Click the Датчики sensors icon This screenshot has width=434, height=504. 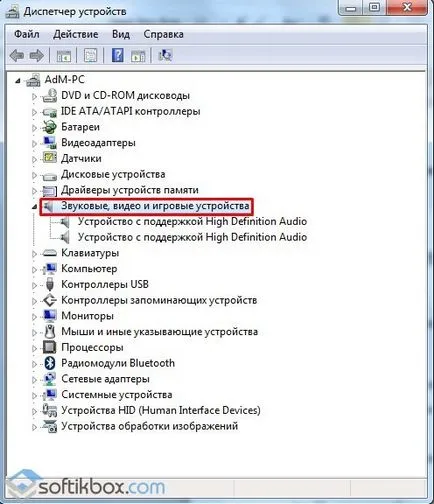click(50, 158)
